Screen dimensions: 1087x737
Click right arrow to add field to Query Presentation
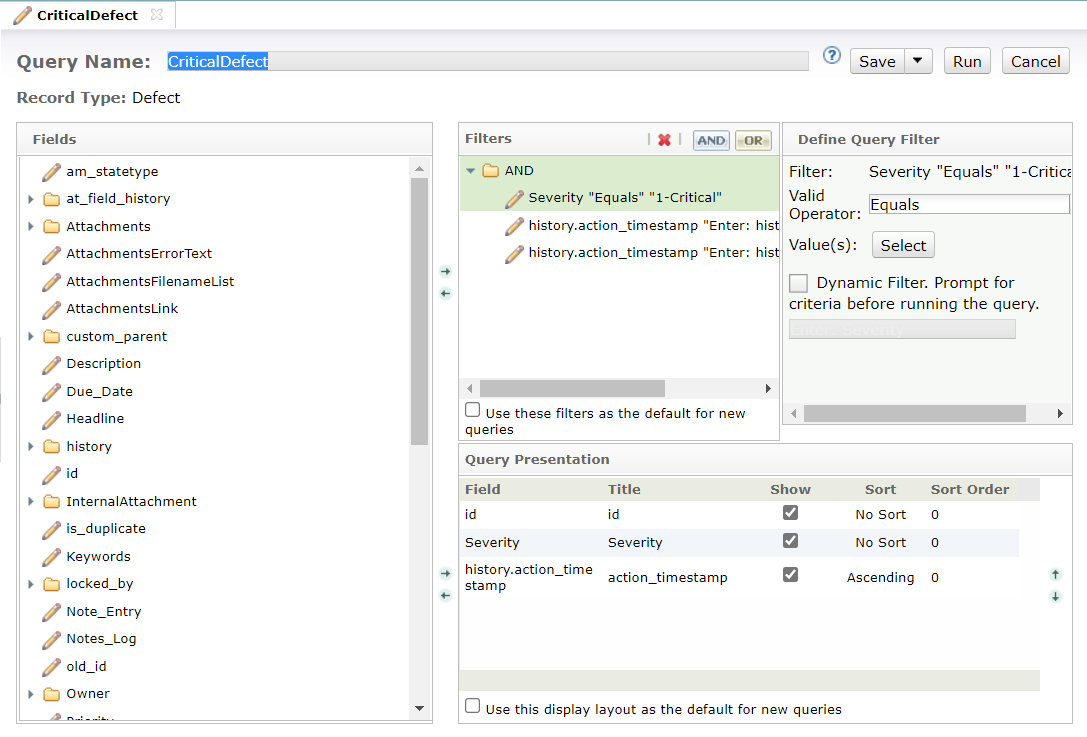[x=446, y=573]
